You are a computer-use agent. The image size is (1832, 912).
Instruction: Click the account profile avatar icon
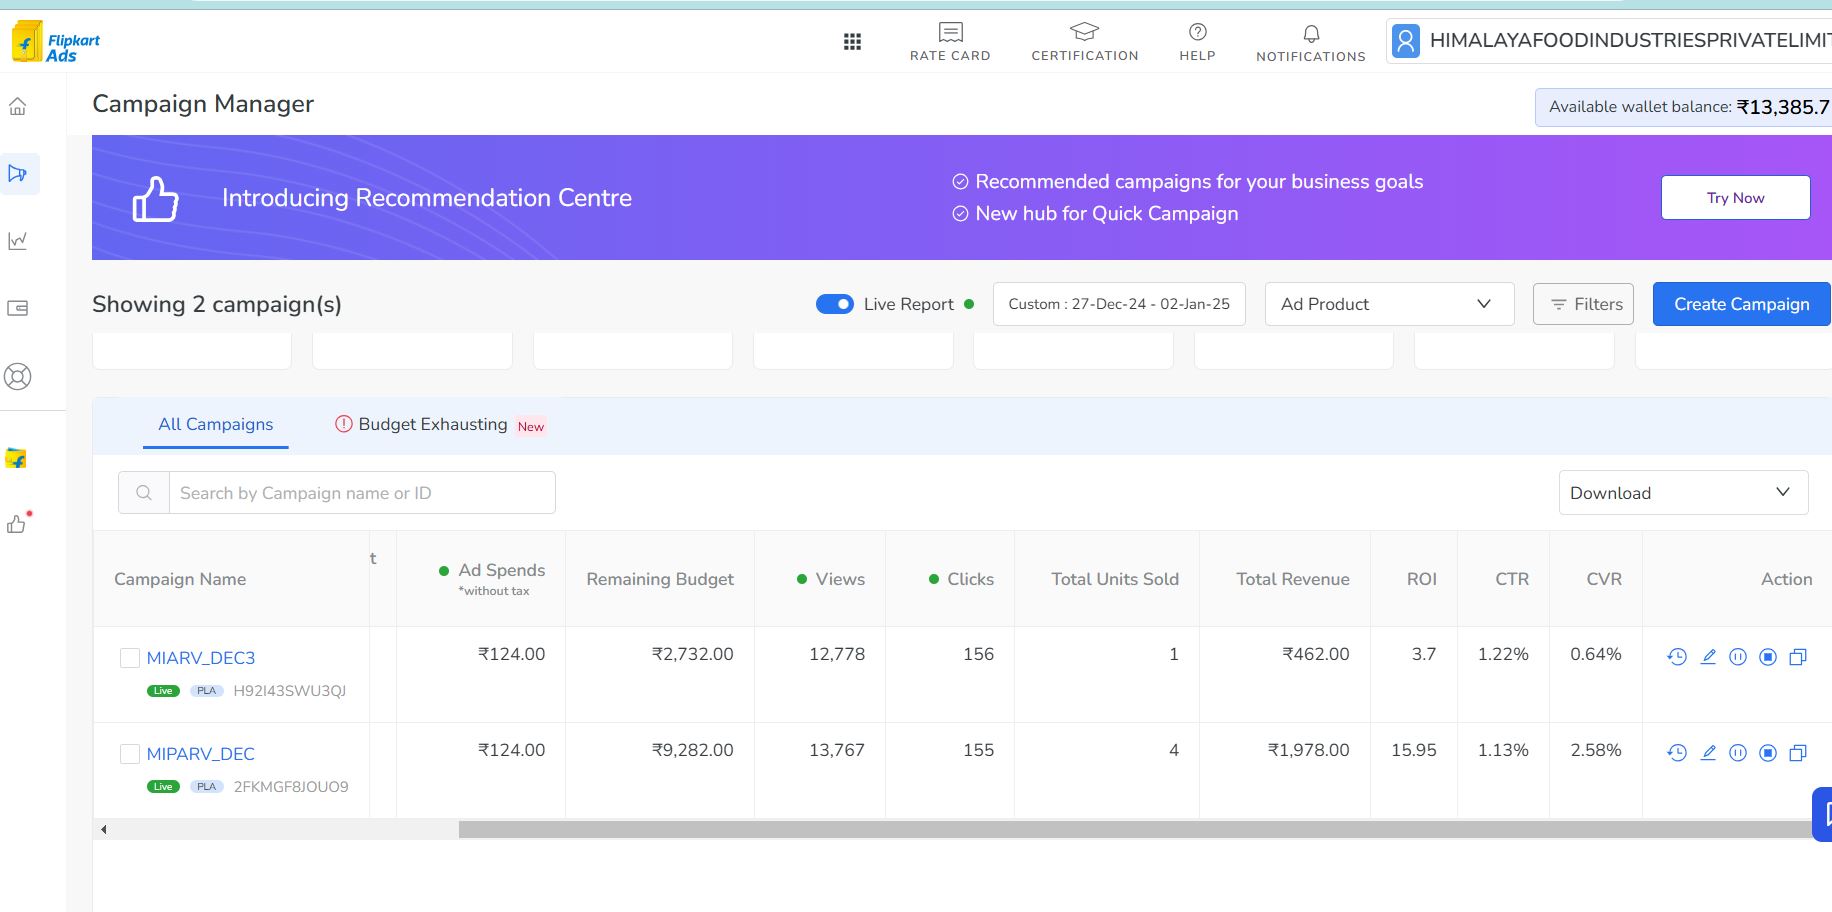tap(1406, 41)
